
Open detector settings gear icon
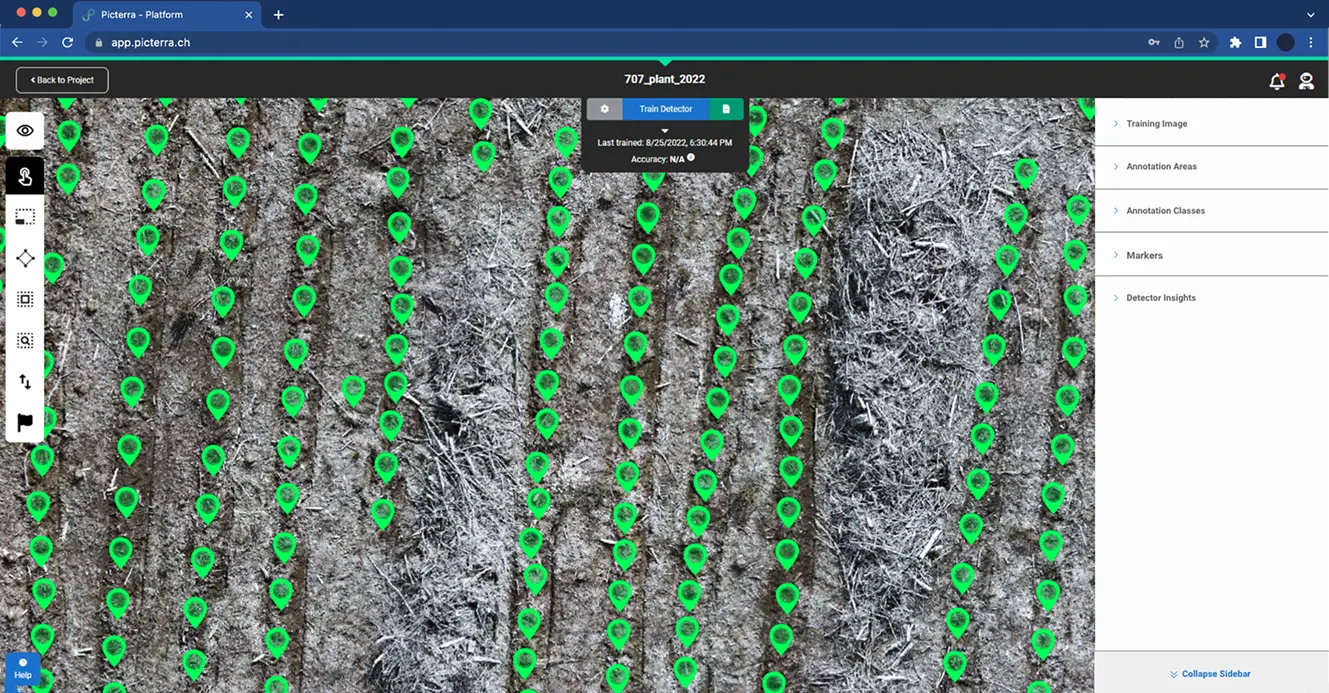pos(604,109)
